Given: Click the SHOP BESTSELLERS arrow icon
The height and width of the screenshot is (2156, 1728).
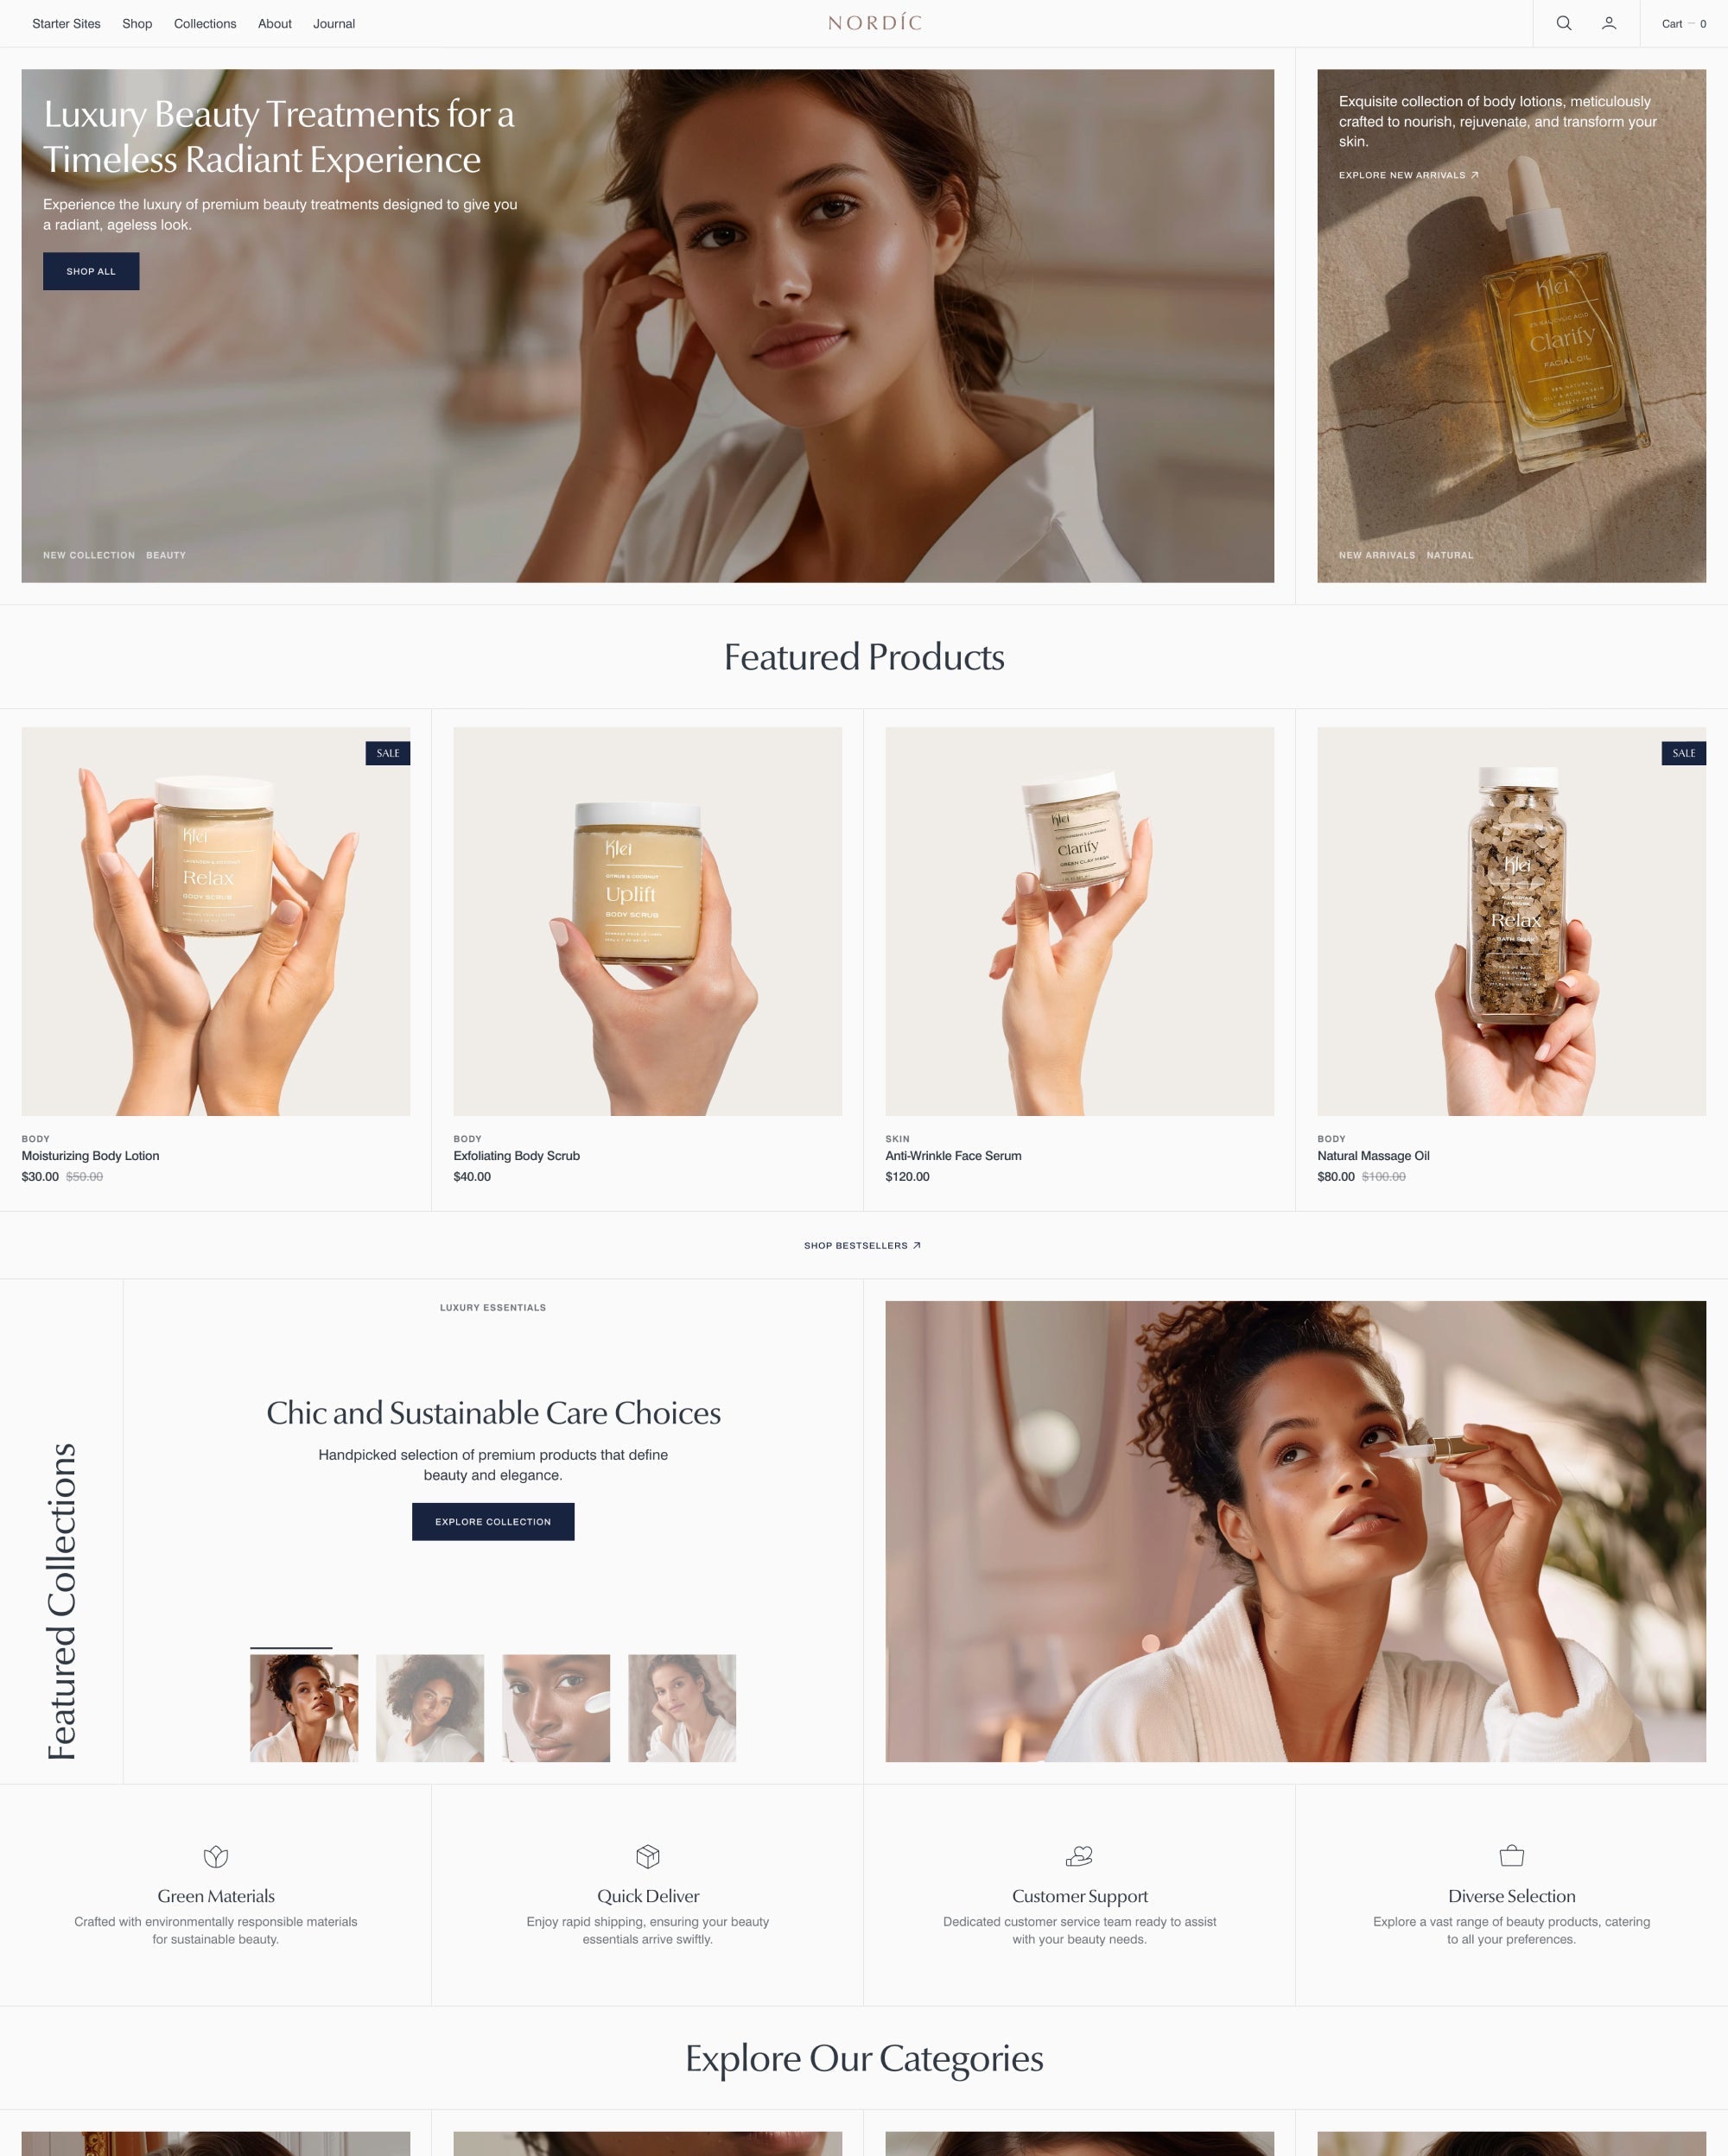Looking at the screenshot, I should (922, 1245).
